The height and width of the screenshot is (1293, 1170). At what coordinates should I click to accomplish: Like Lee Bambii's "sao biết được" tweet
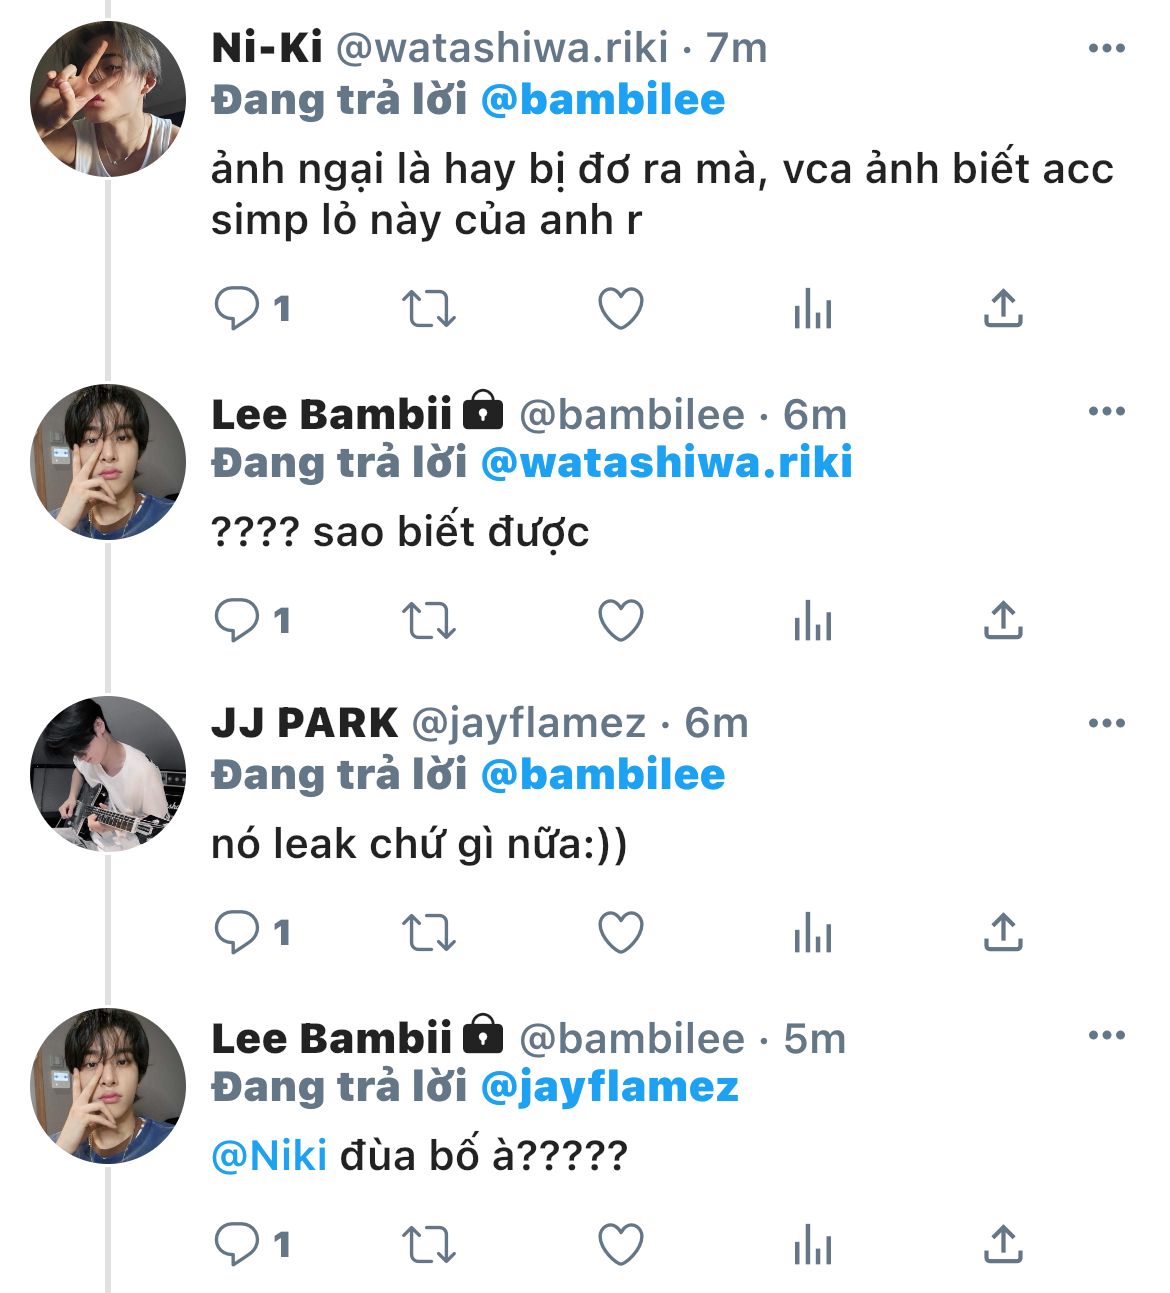(x=620, y=621)
